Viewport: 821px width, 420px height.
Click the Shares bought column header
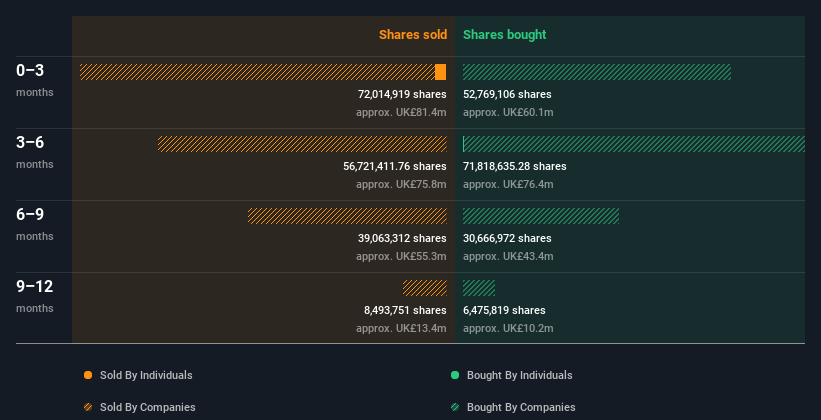(505, 35)
